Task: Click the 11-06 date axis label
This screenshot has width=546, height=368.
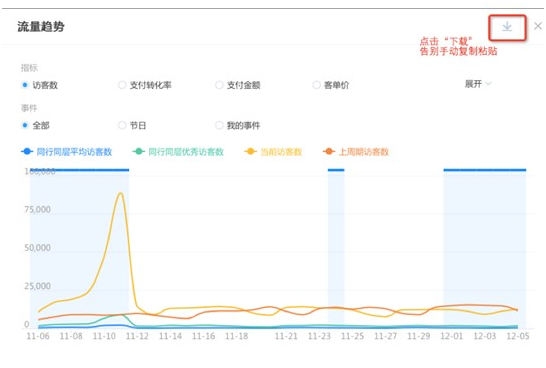Action: 38,336
